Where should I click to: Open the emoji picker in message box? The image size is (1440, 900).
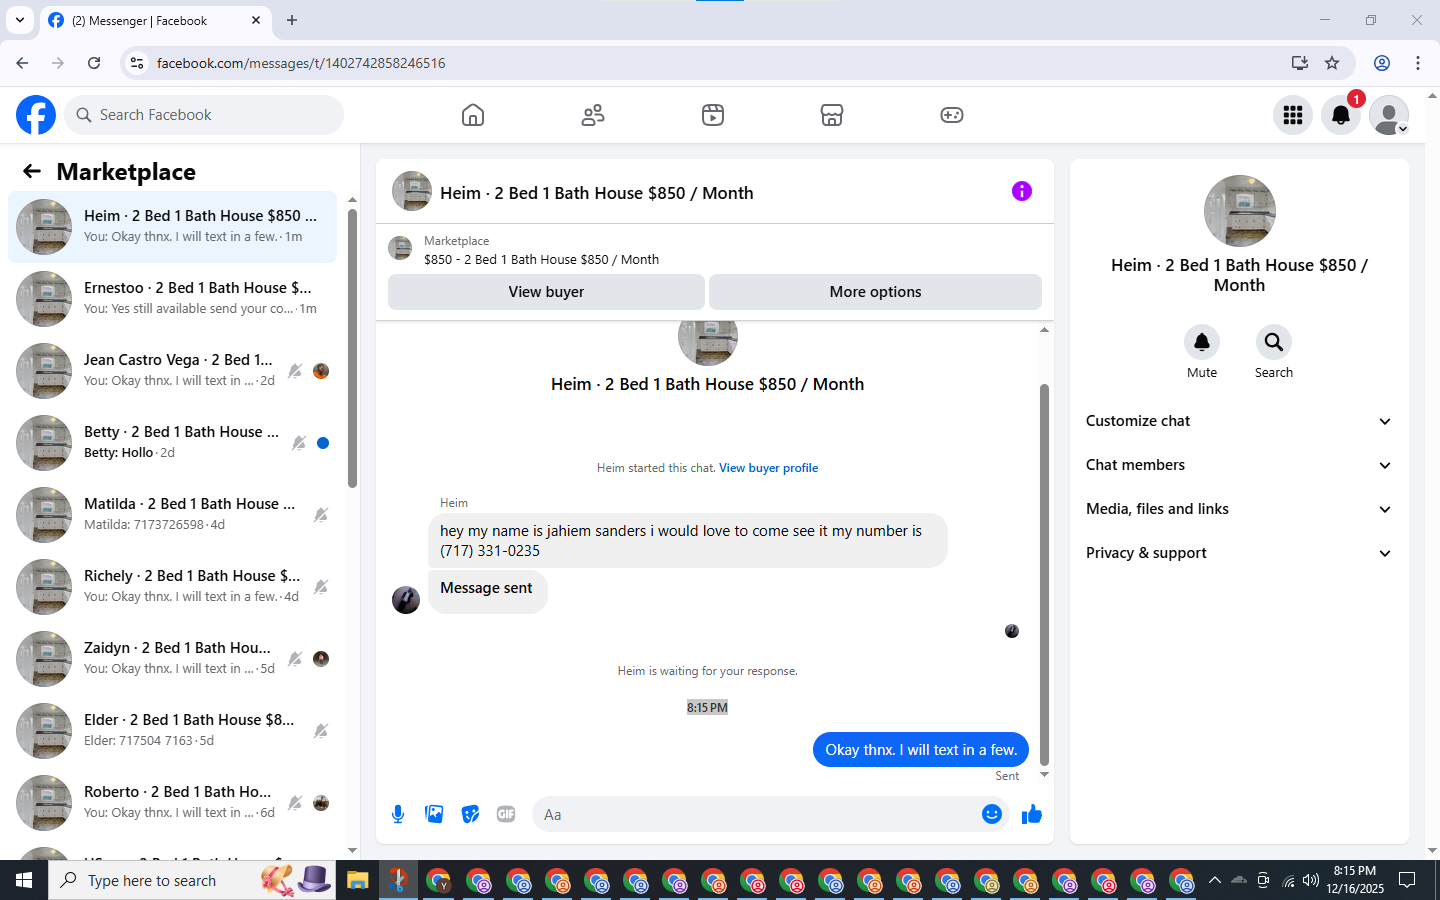coord(992,814)
